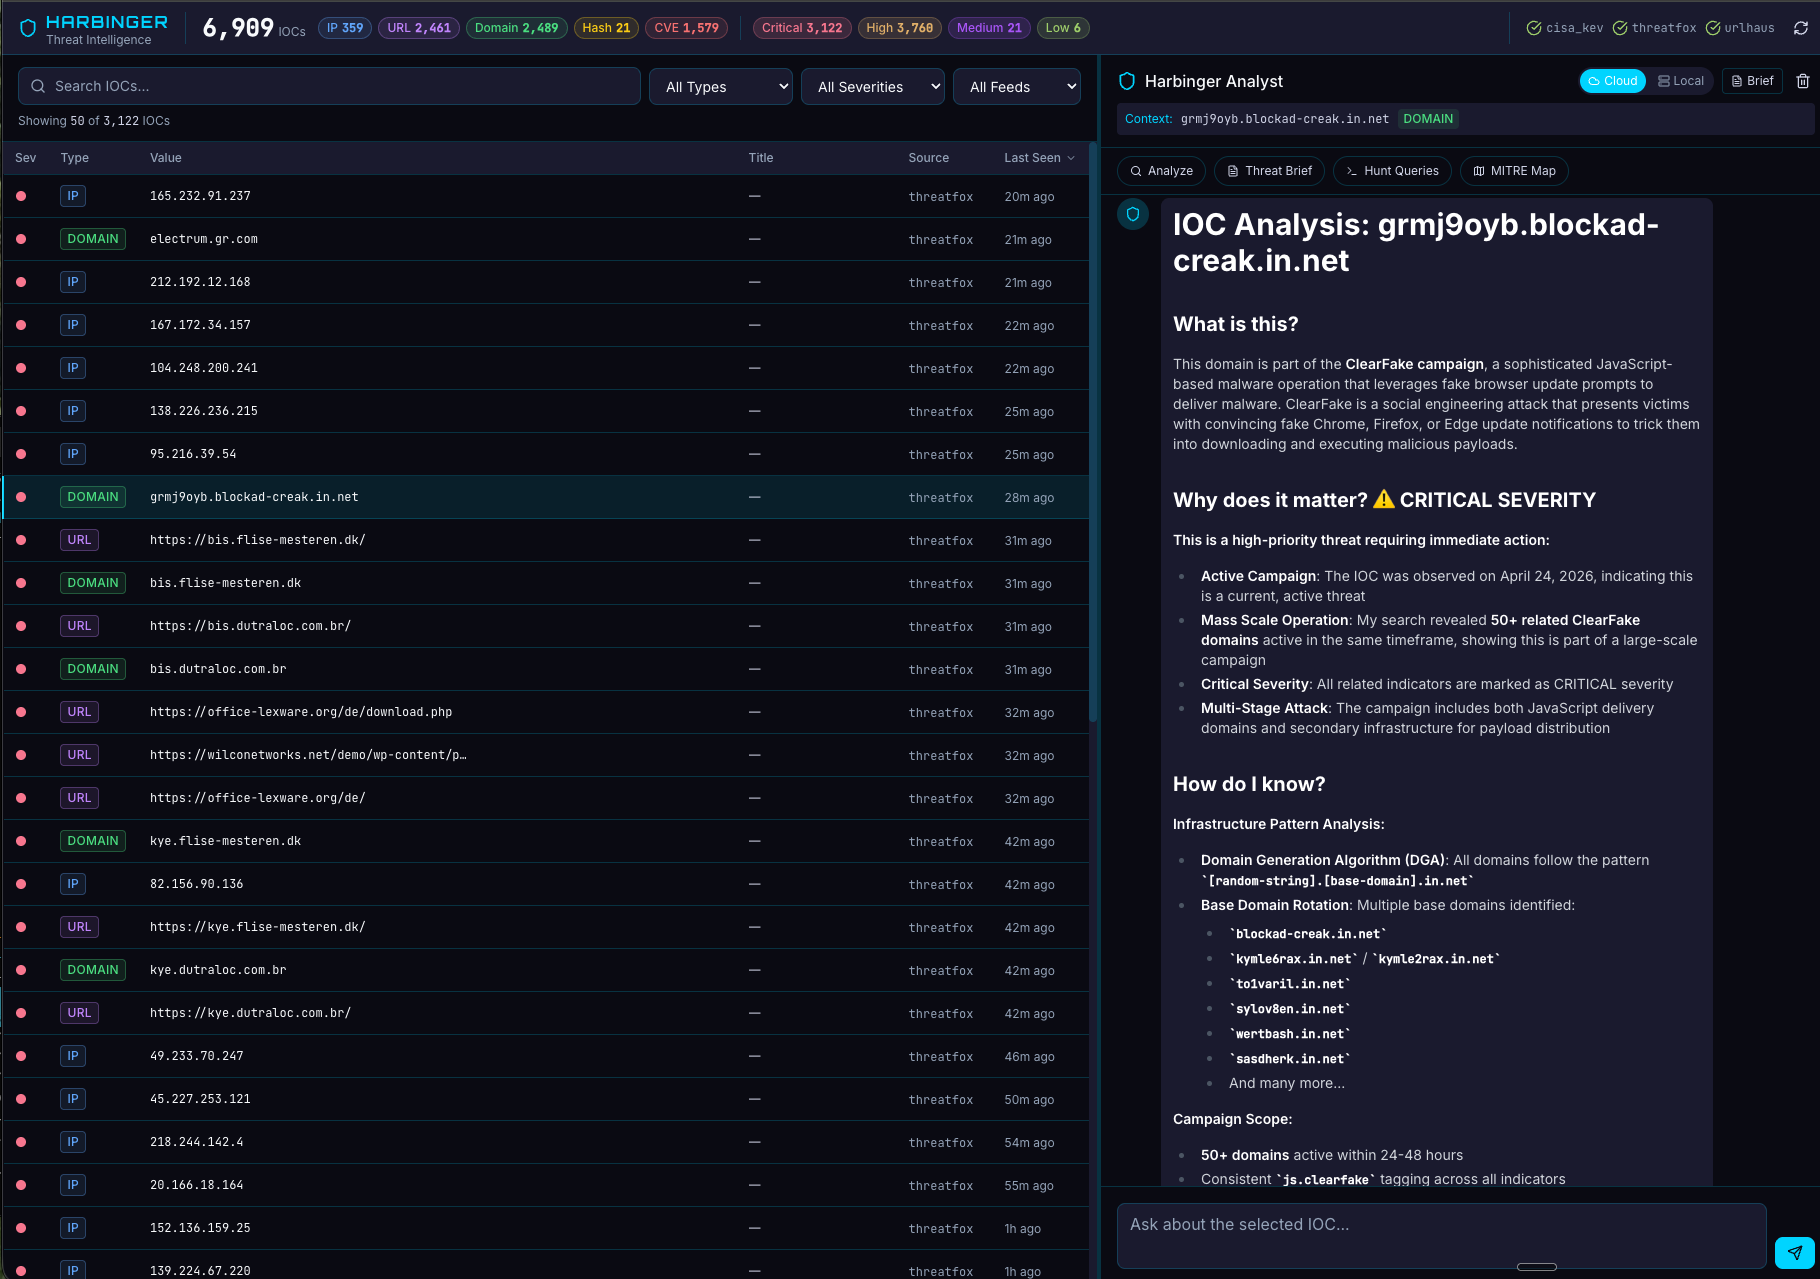
Task: Click the trash icon to clear chat
Action: (x=1803, y=81)
